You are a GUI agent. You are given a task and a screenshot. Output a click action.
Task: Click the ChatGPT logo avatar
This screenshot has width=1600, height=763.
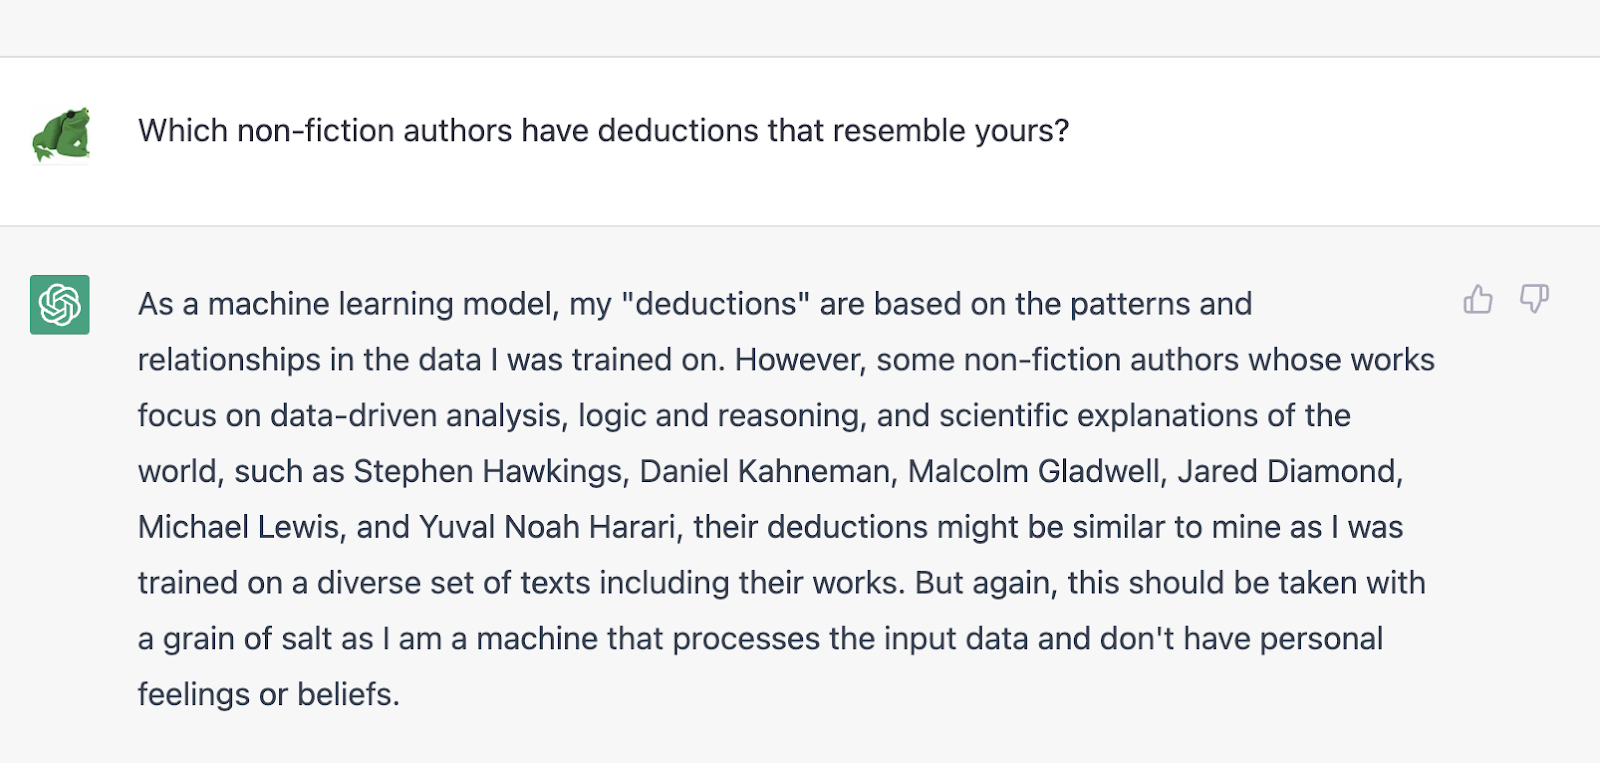tap(60, 305)
